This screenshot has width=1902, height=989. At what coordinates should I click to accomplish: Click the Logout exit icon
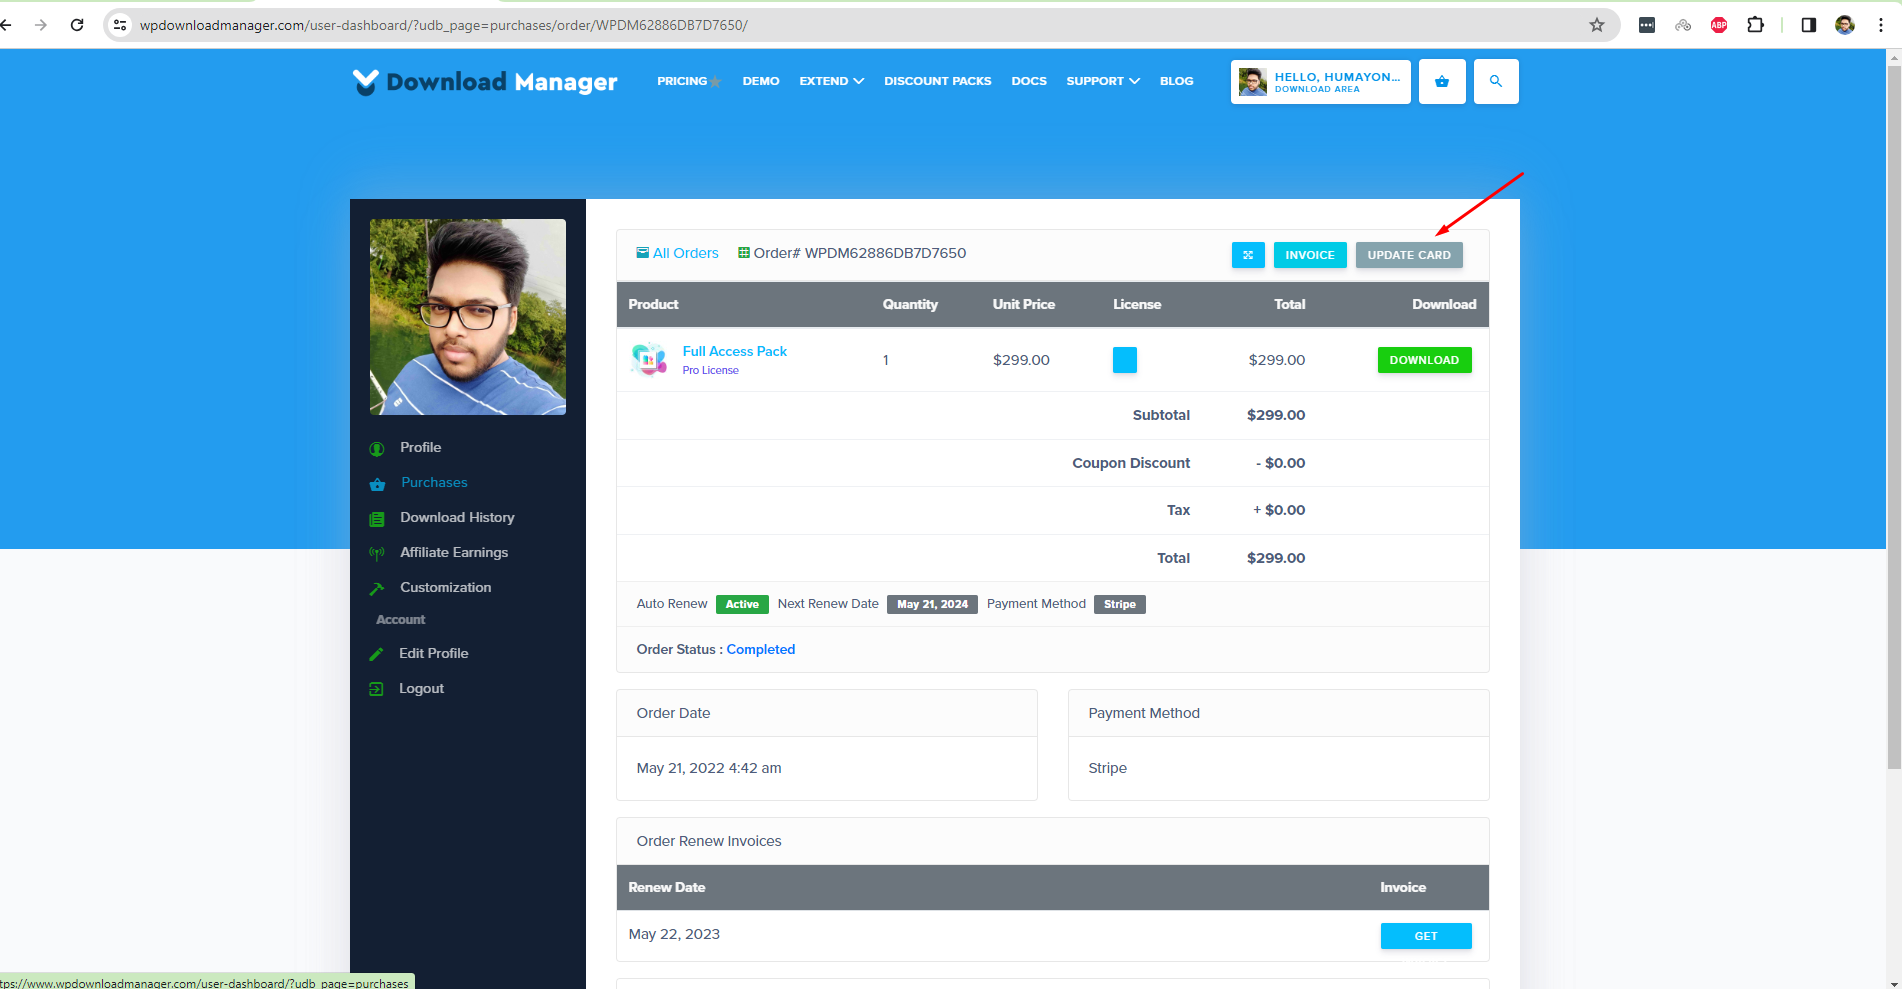click(x=376, y=689)
